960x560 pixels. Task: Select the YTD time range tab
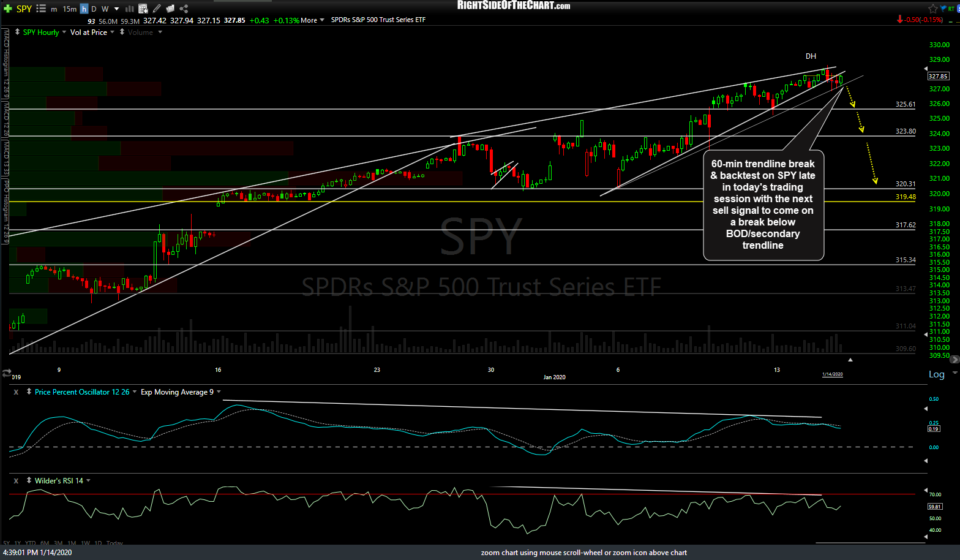point(31,543)
